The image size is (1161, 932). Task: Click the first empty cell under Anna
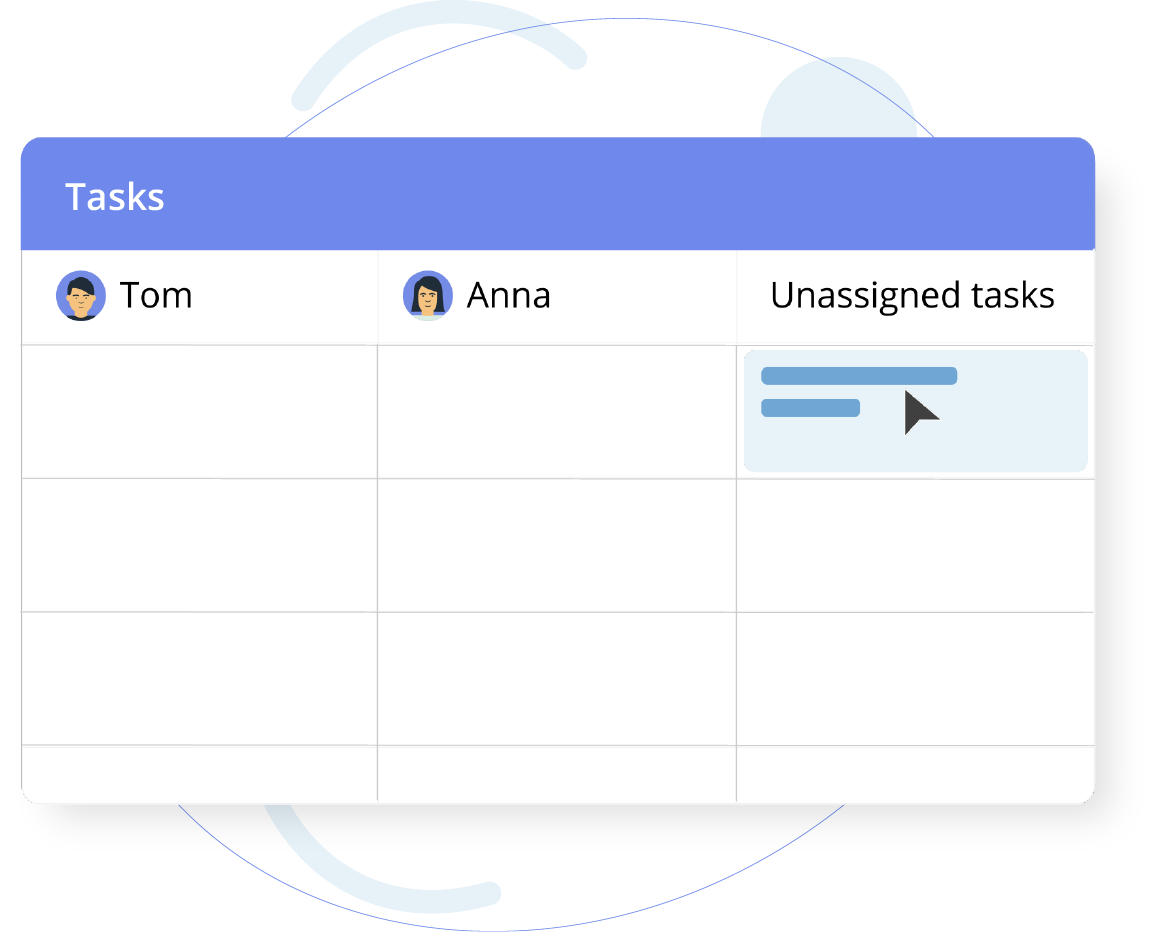(x=557, y=412)
